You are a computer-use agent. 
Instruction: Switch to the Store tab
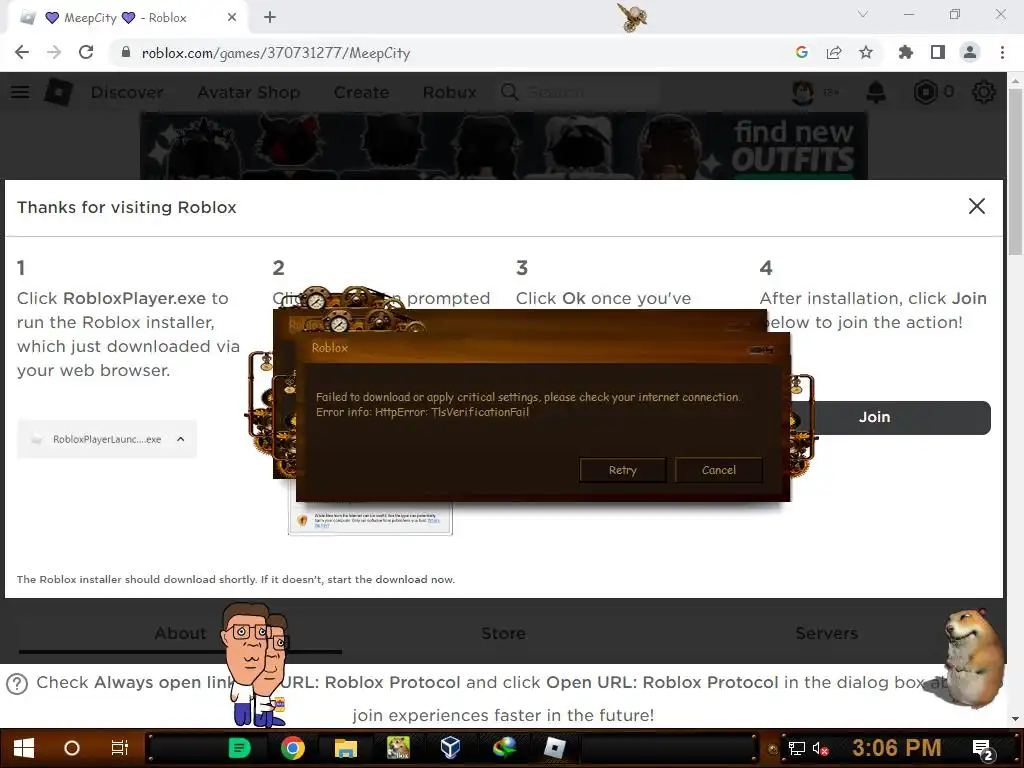[x=504, y=633]
